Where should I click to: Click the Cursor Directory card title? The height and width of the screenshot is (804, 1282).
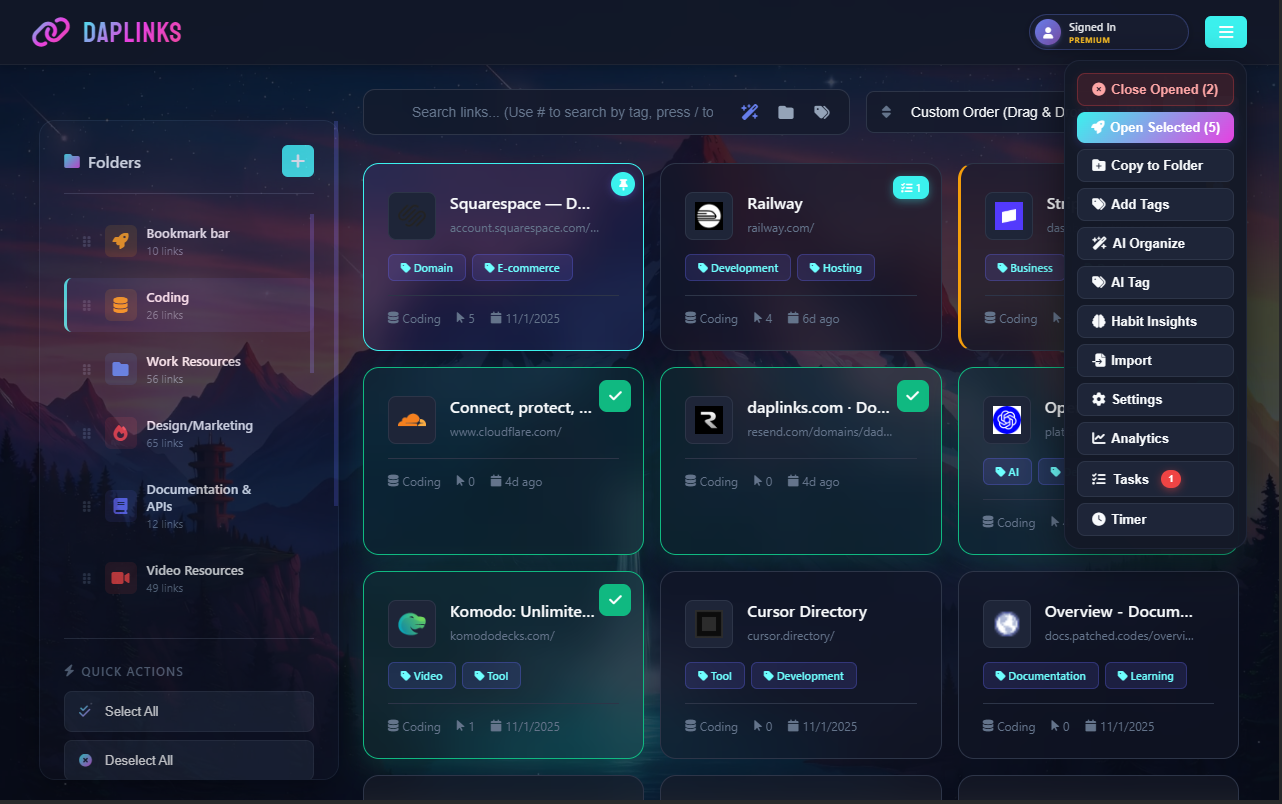807,611
